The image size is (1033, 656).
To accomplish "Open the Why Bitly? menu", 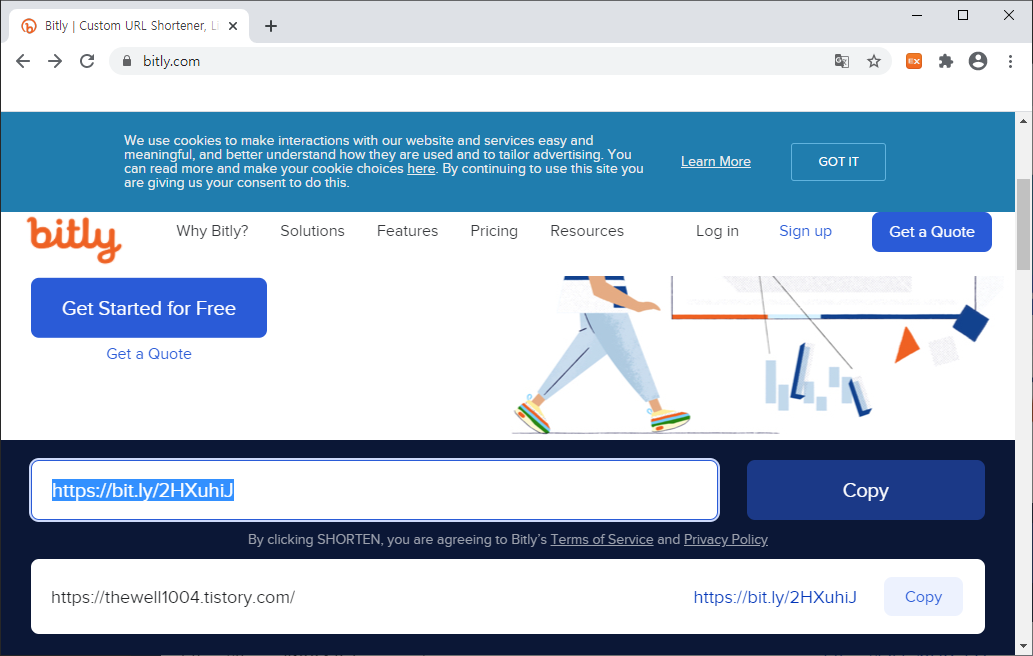I will [x=212, y=231].
